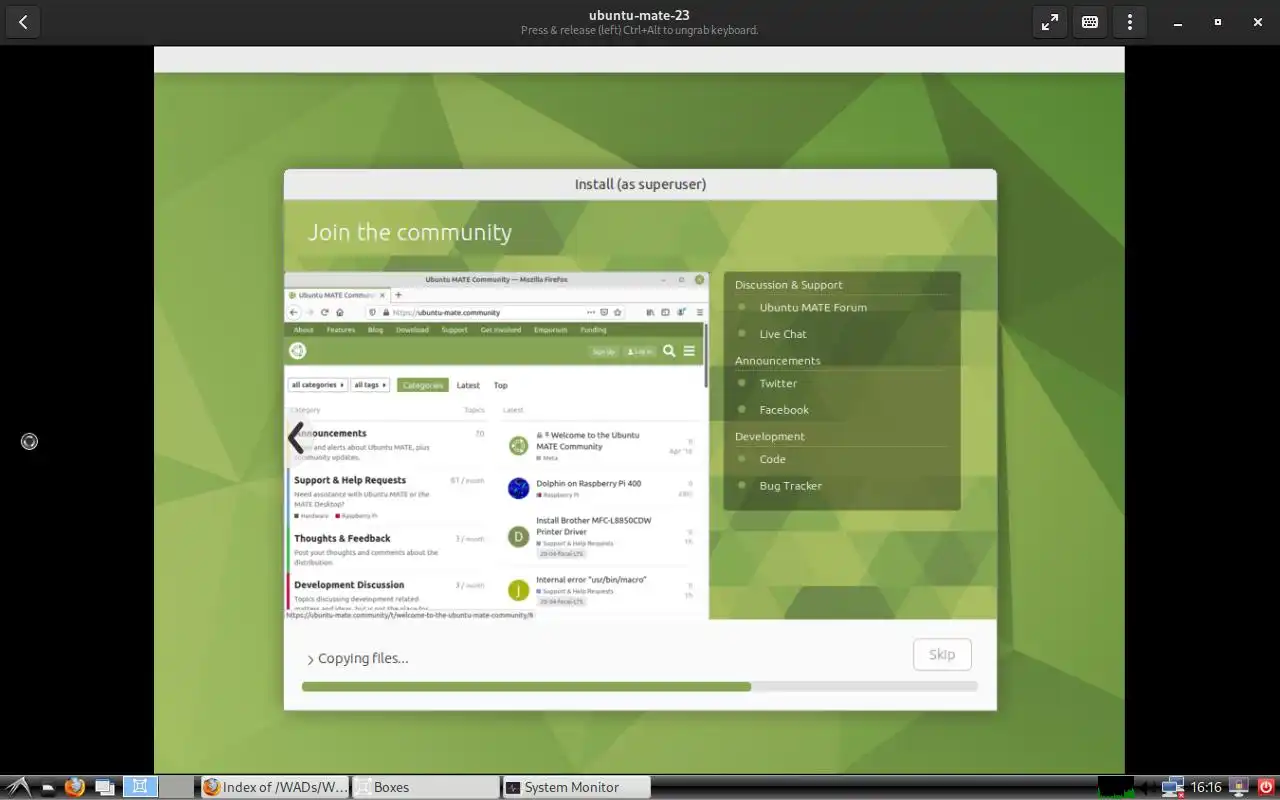The image size is (1280, 800).
Task: Maximize the Boxes window
Action: [x=1217, y=22]
